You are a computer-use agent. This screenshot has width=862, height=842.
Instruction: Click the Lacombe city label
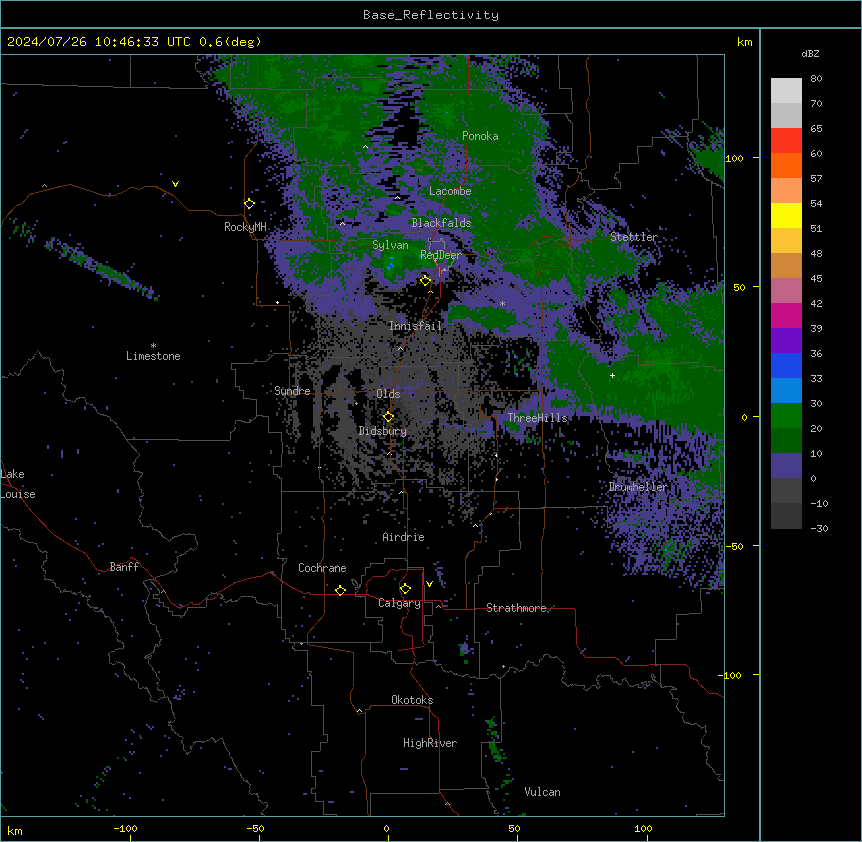click(450, 191)
